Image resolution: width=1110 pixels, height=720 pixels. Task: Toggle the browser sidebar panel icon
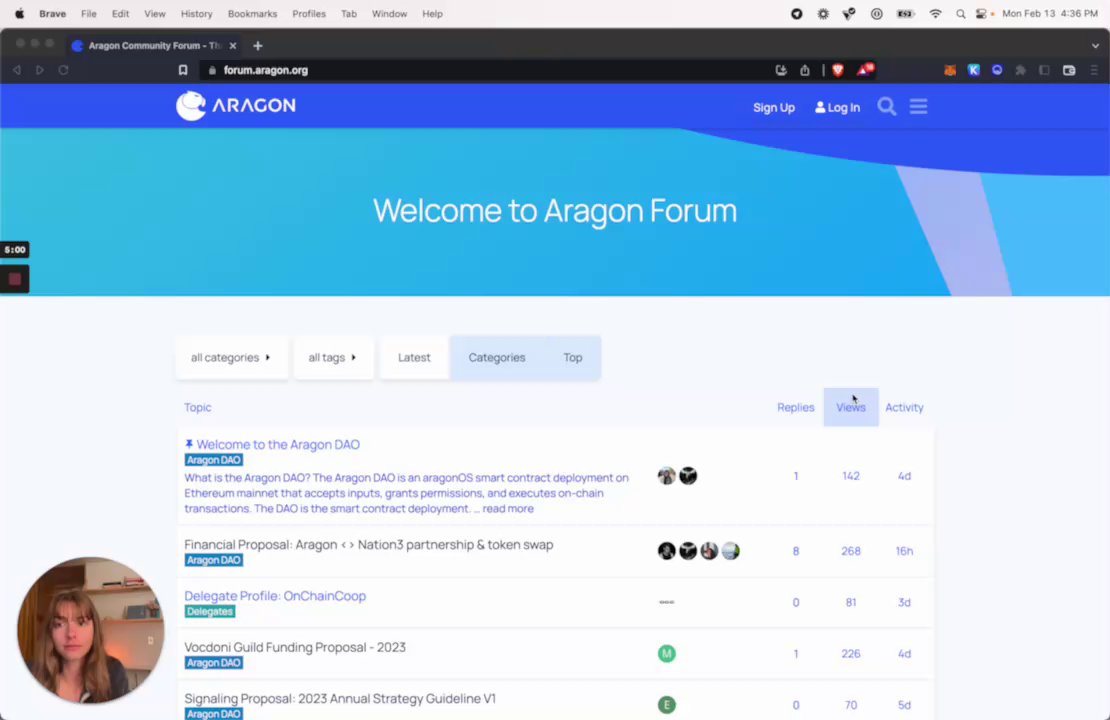[x=1044, y=70]
